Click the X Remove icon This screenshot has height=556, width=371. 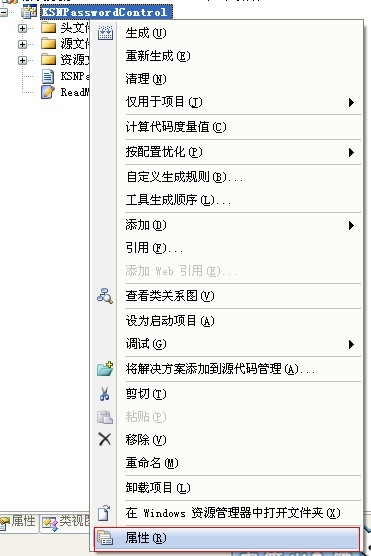[105, 439]
